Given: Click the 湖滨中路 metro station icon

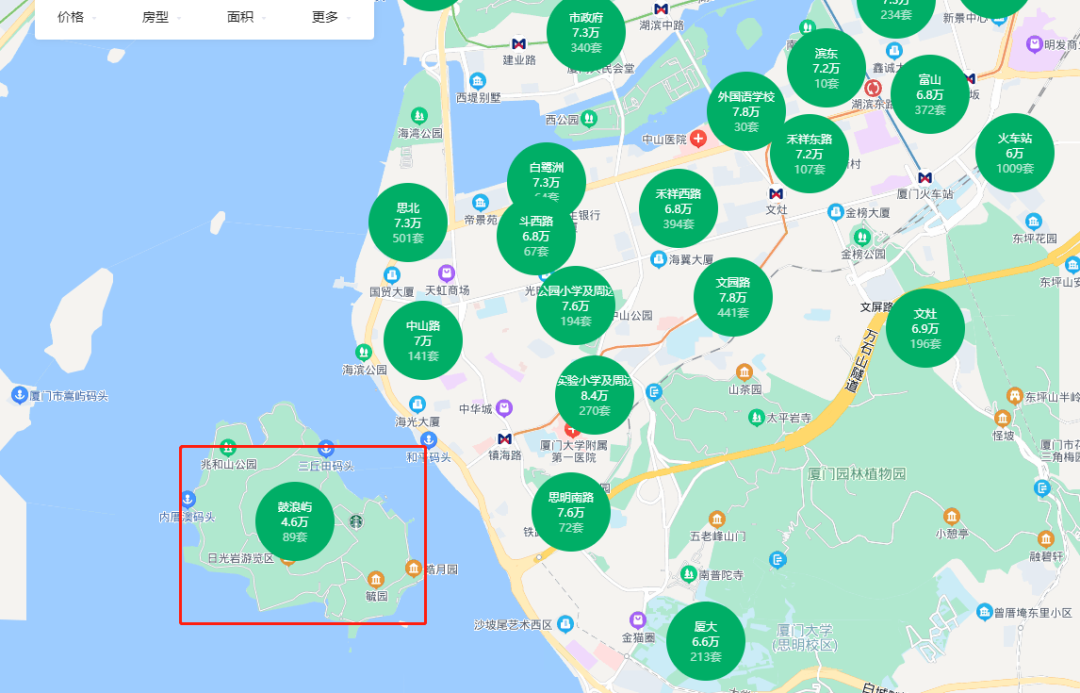Looking at the screenshot, I should 661,9.
